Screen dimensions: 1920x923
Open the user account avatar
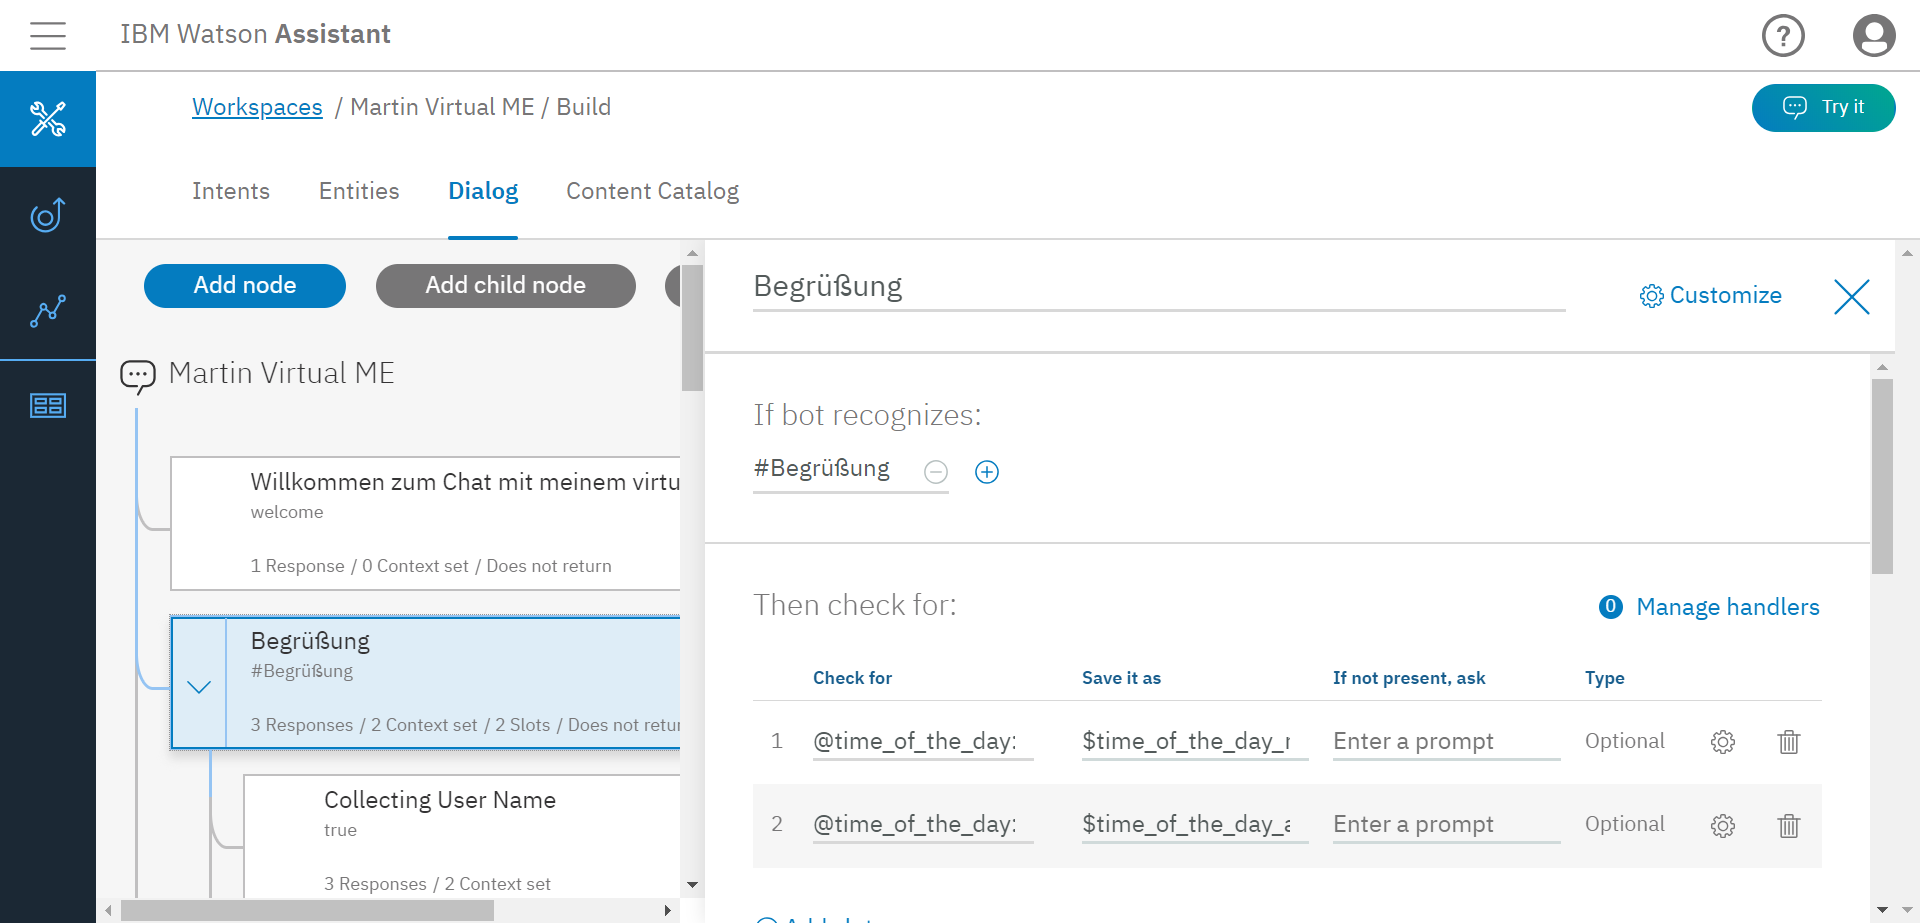click(1874, 35)
